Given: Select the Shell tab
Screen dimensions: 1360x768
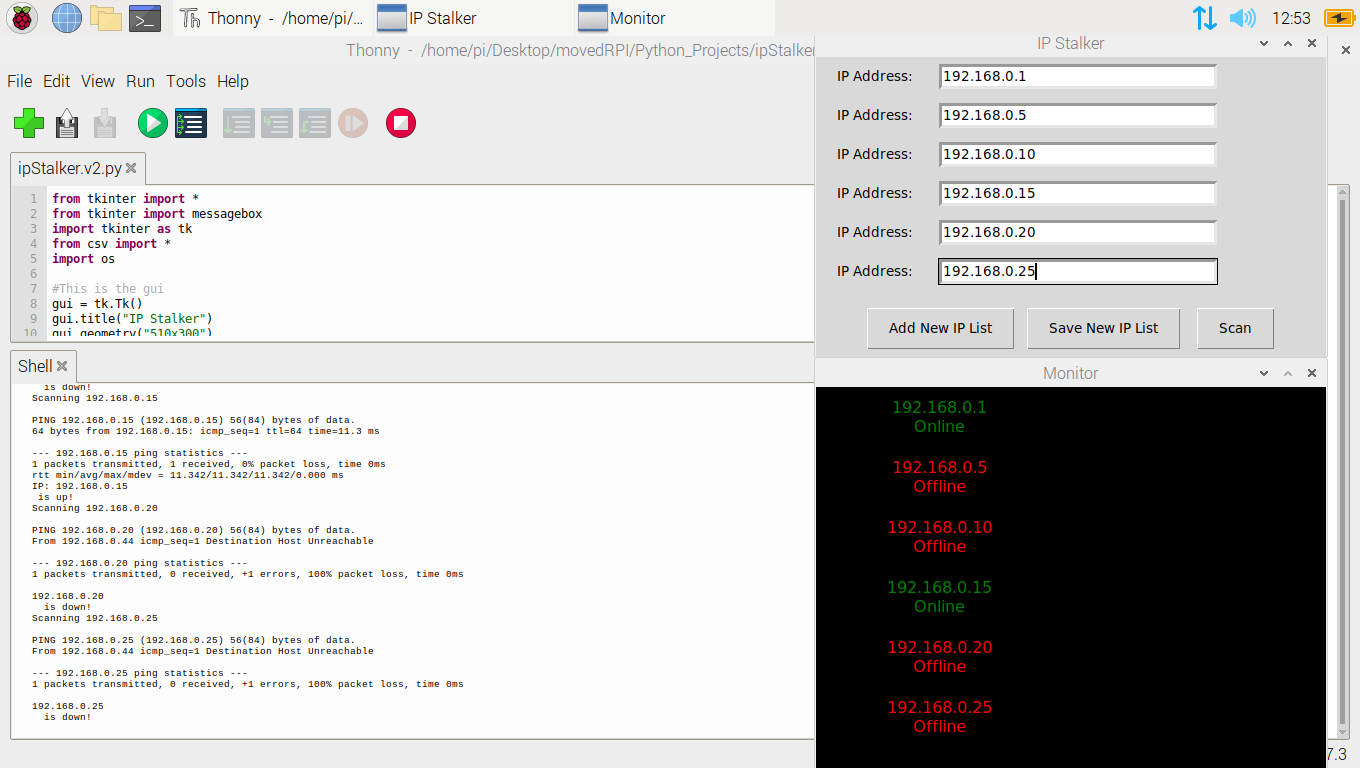Looking at the screenshot, I should point(44,366).
